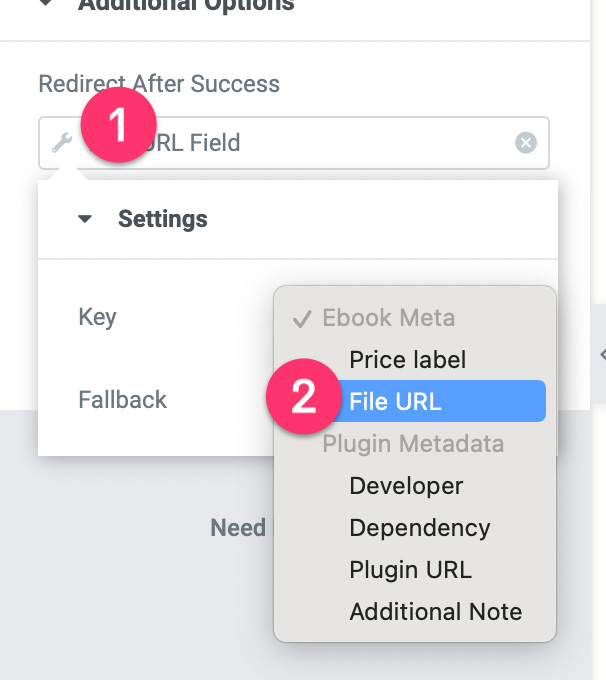Viewport: 606px width, 680px height.
Task: Click the Redirect After Success input field
Action: [294, 143]
